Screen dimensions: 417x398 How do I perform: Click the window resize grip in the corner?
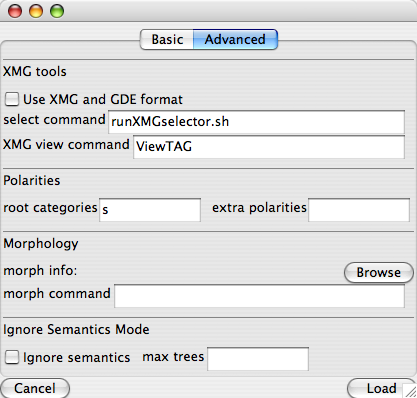[x=410, y=391]
